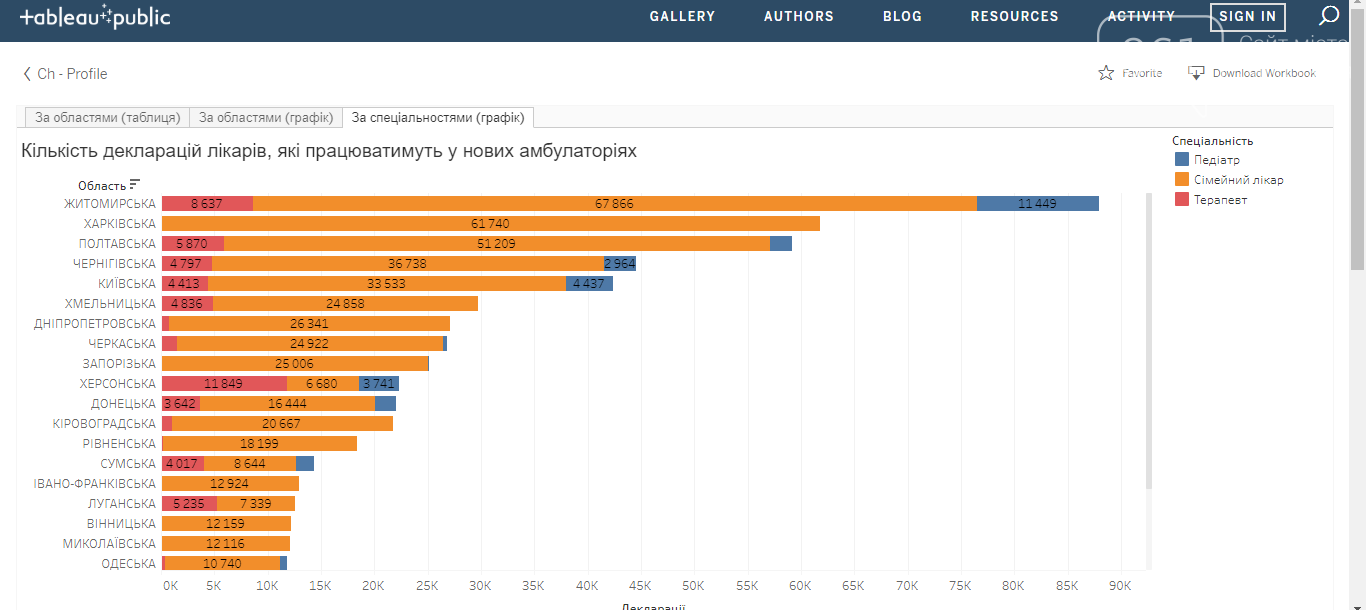Click the Favorite star icon
This screenshot has height=610, width=1366.
tap(1106, 73)
